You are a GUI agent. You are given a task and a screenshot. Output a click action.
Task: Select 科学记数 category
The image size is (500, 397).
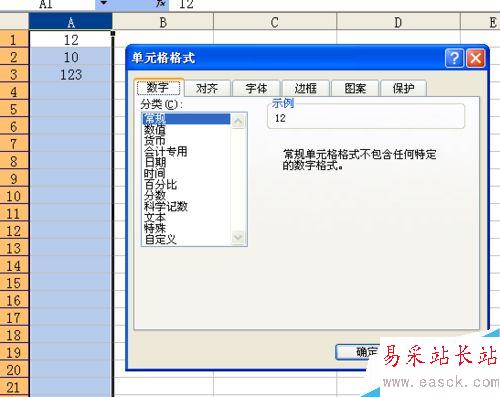coord(186,207)
